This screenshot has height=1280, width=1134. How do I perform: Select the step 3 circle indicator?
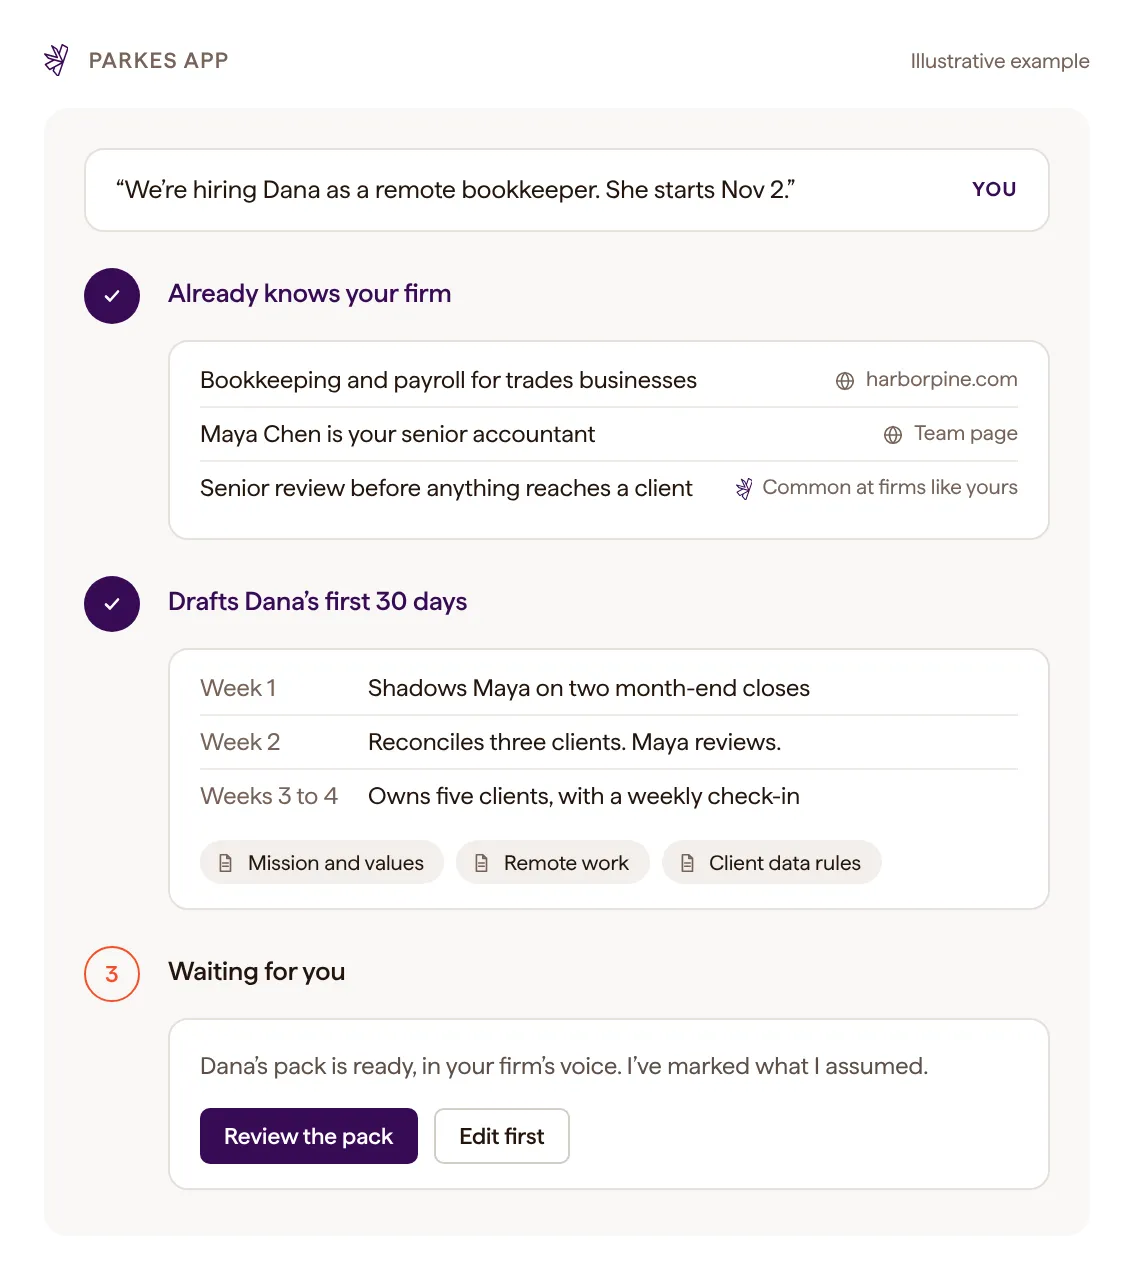(x=112, y=974)
